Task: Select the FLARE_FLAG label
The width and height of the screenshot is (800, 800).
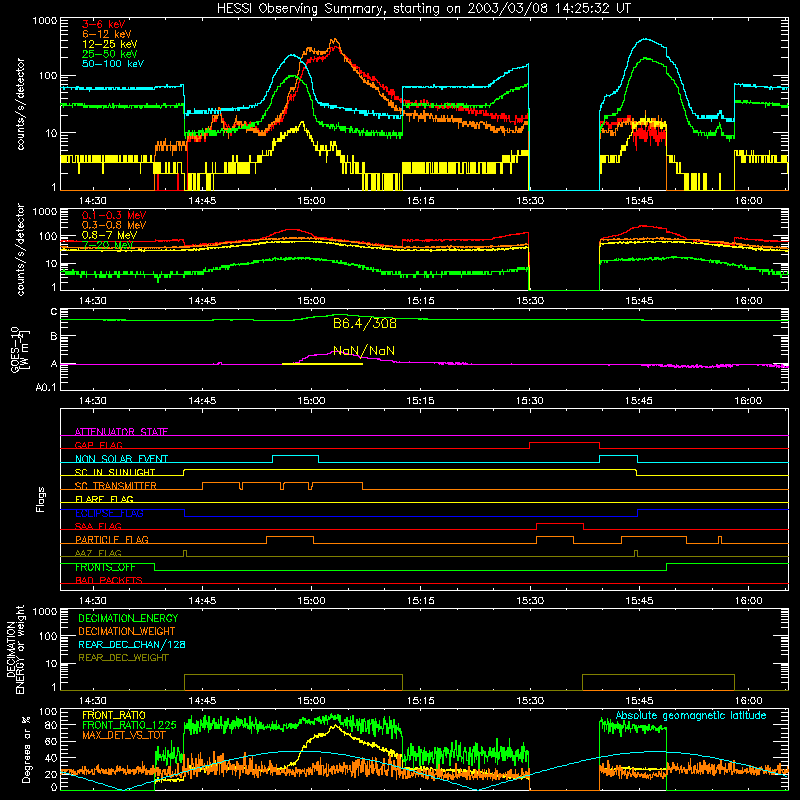Action: point(104,499)
